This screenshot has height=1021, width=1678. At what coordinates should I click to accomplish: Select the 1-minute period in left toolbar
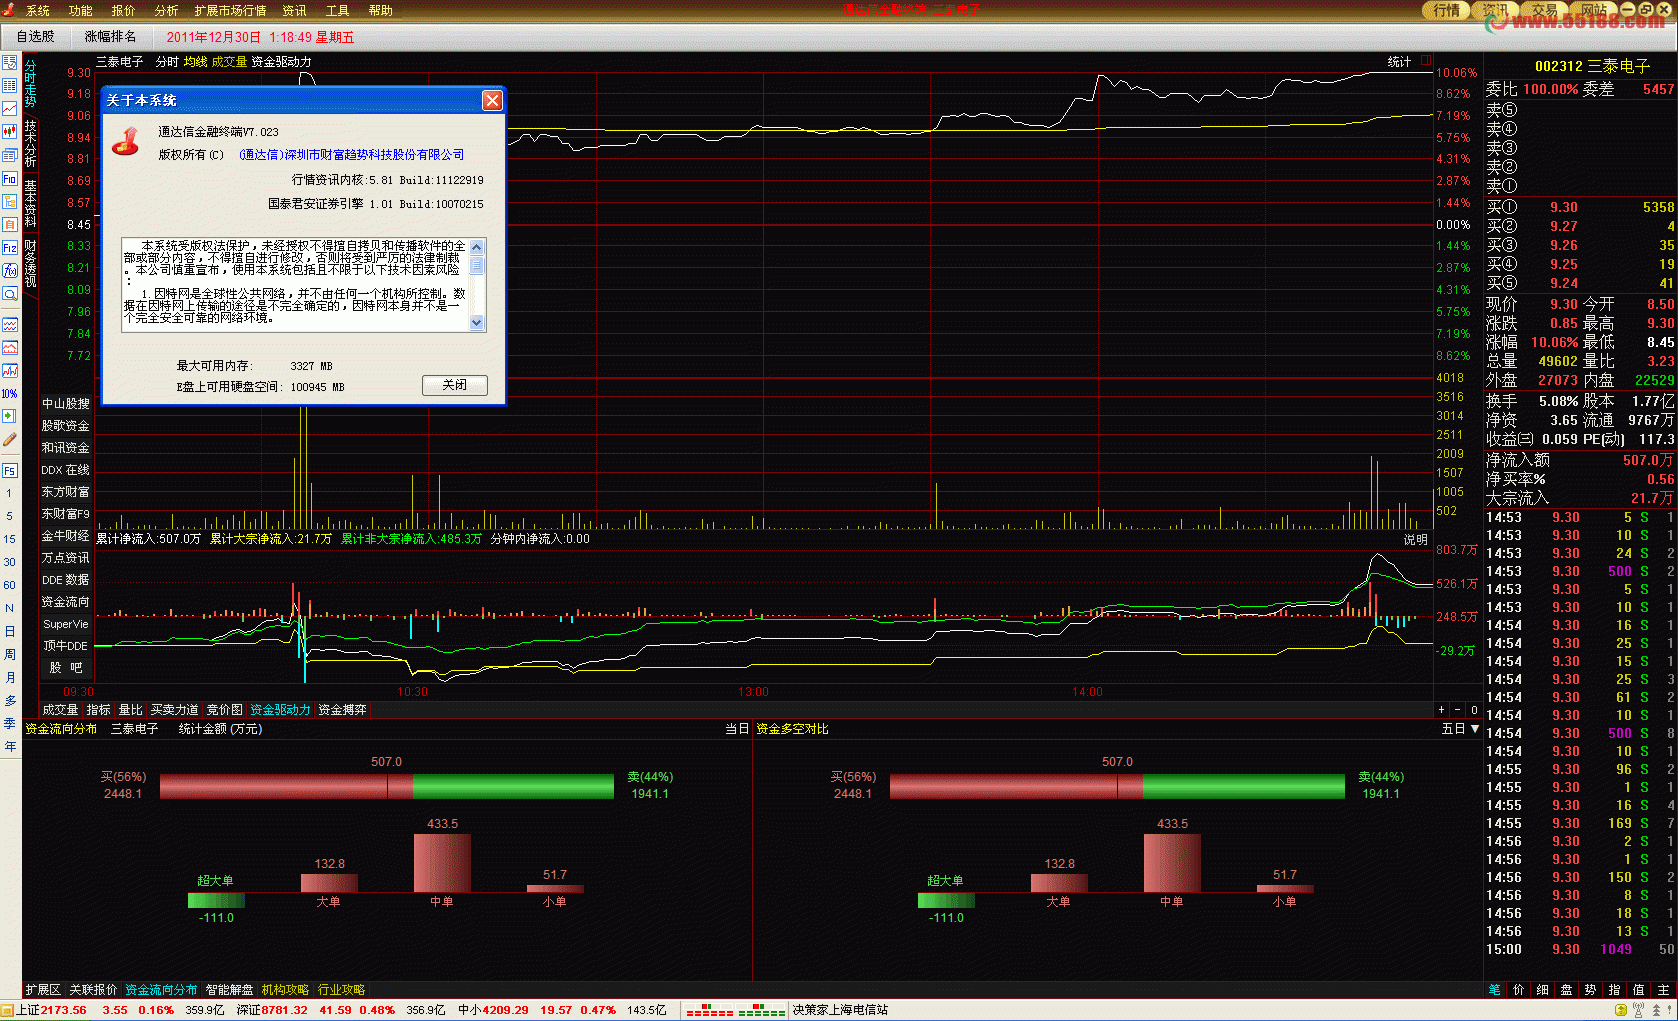pos(9,493)
